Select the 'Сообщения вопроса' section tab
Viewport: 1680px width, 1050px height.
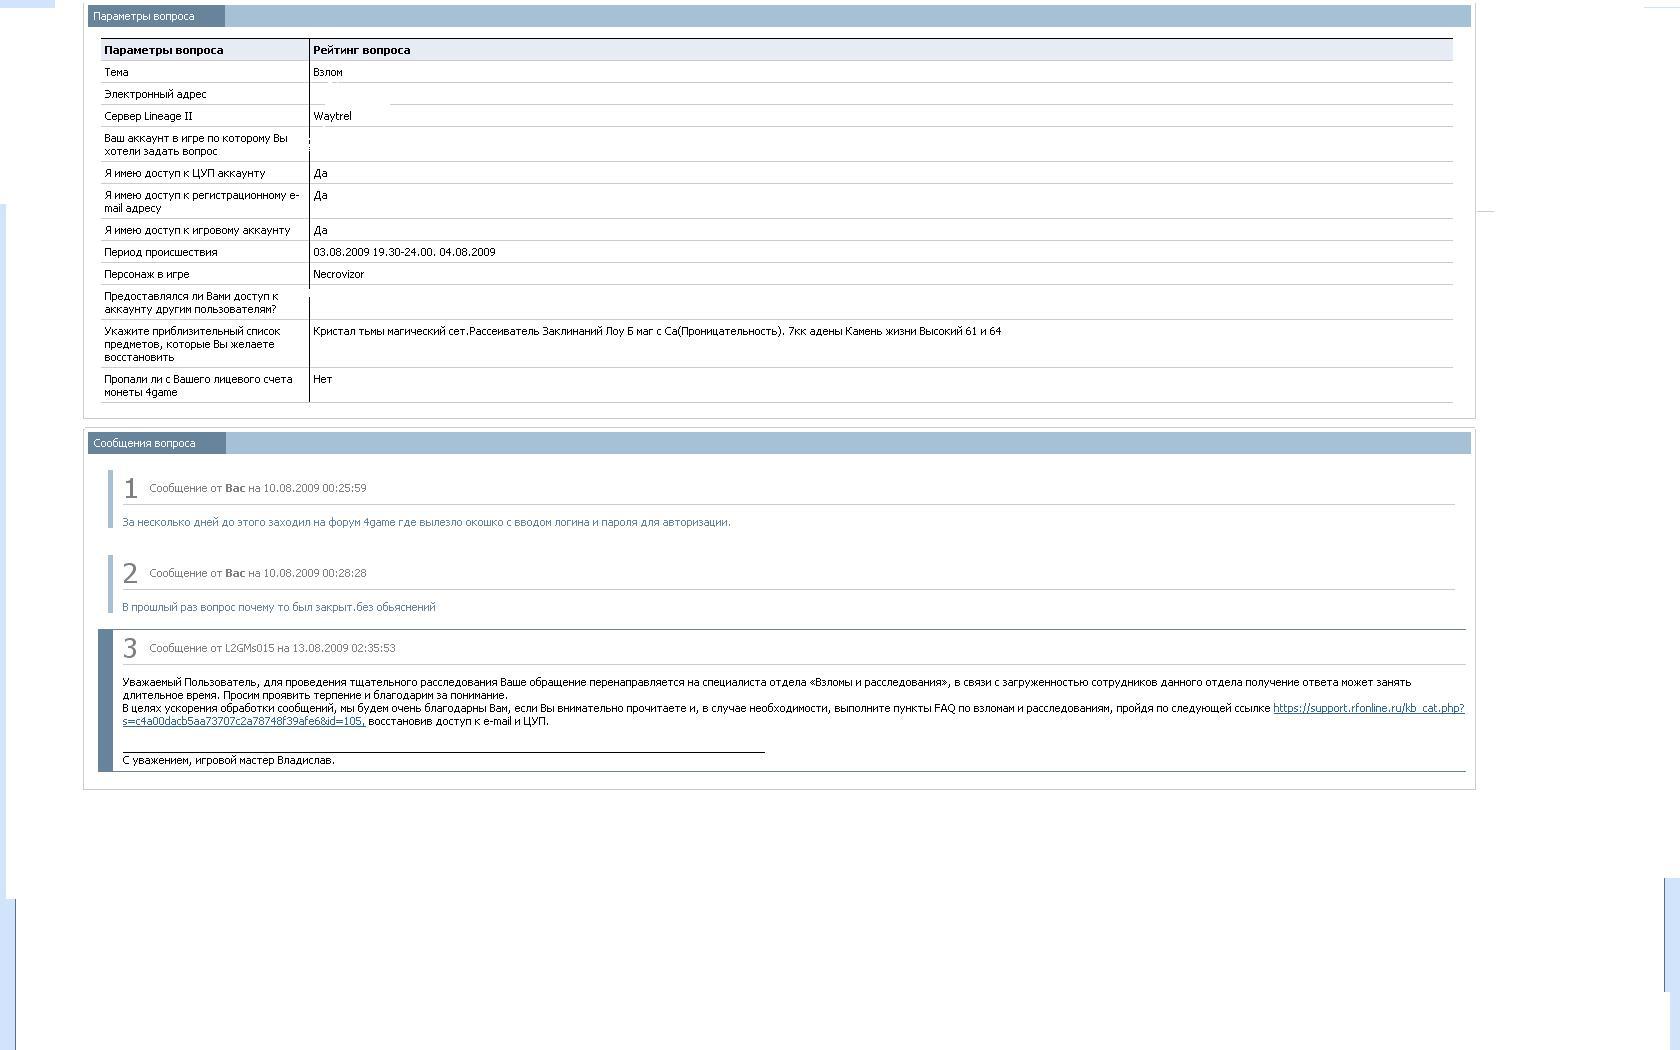(156, 443)
